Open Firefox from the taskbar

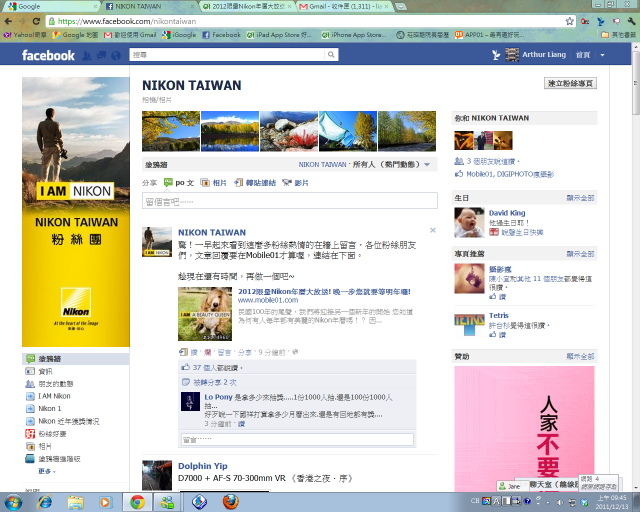(231, 502)
